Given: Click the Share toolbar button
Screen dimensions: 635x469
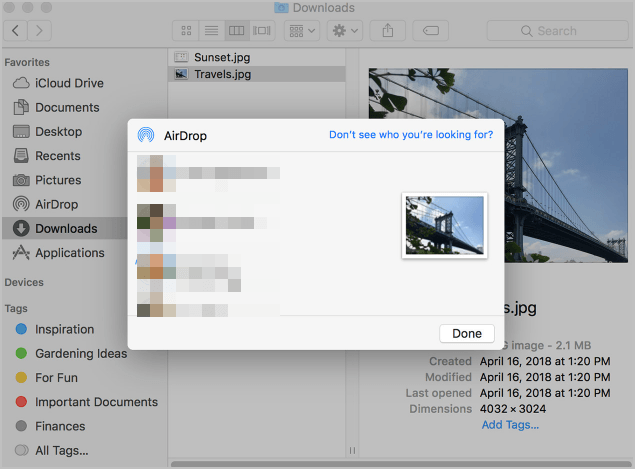Looking at the screenshot, I should coord(388,31).
